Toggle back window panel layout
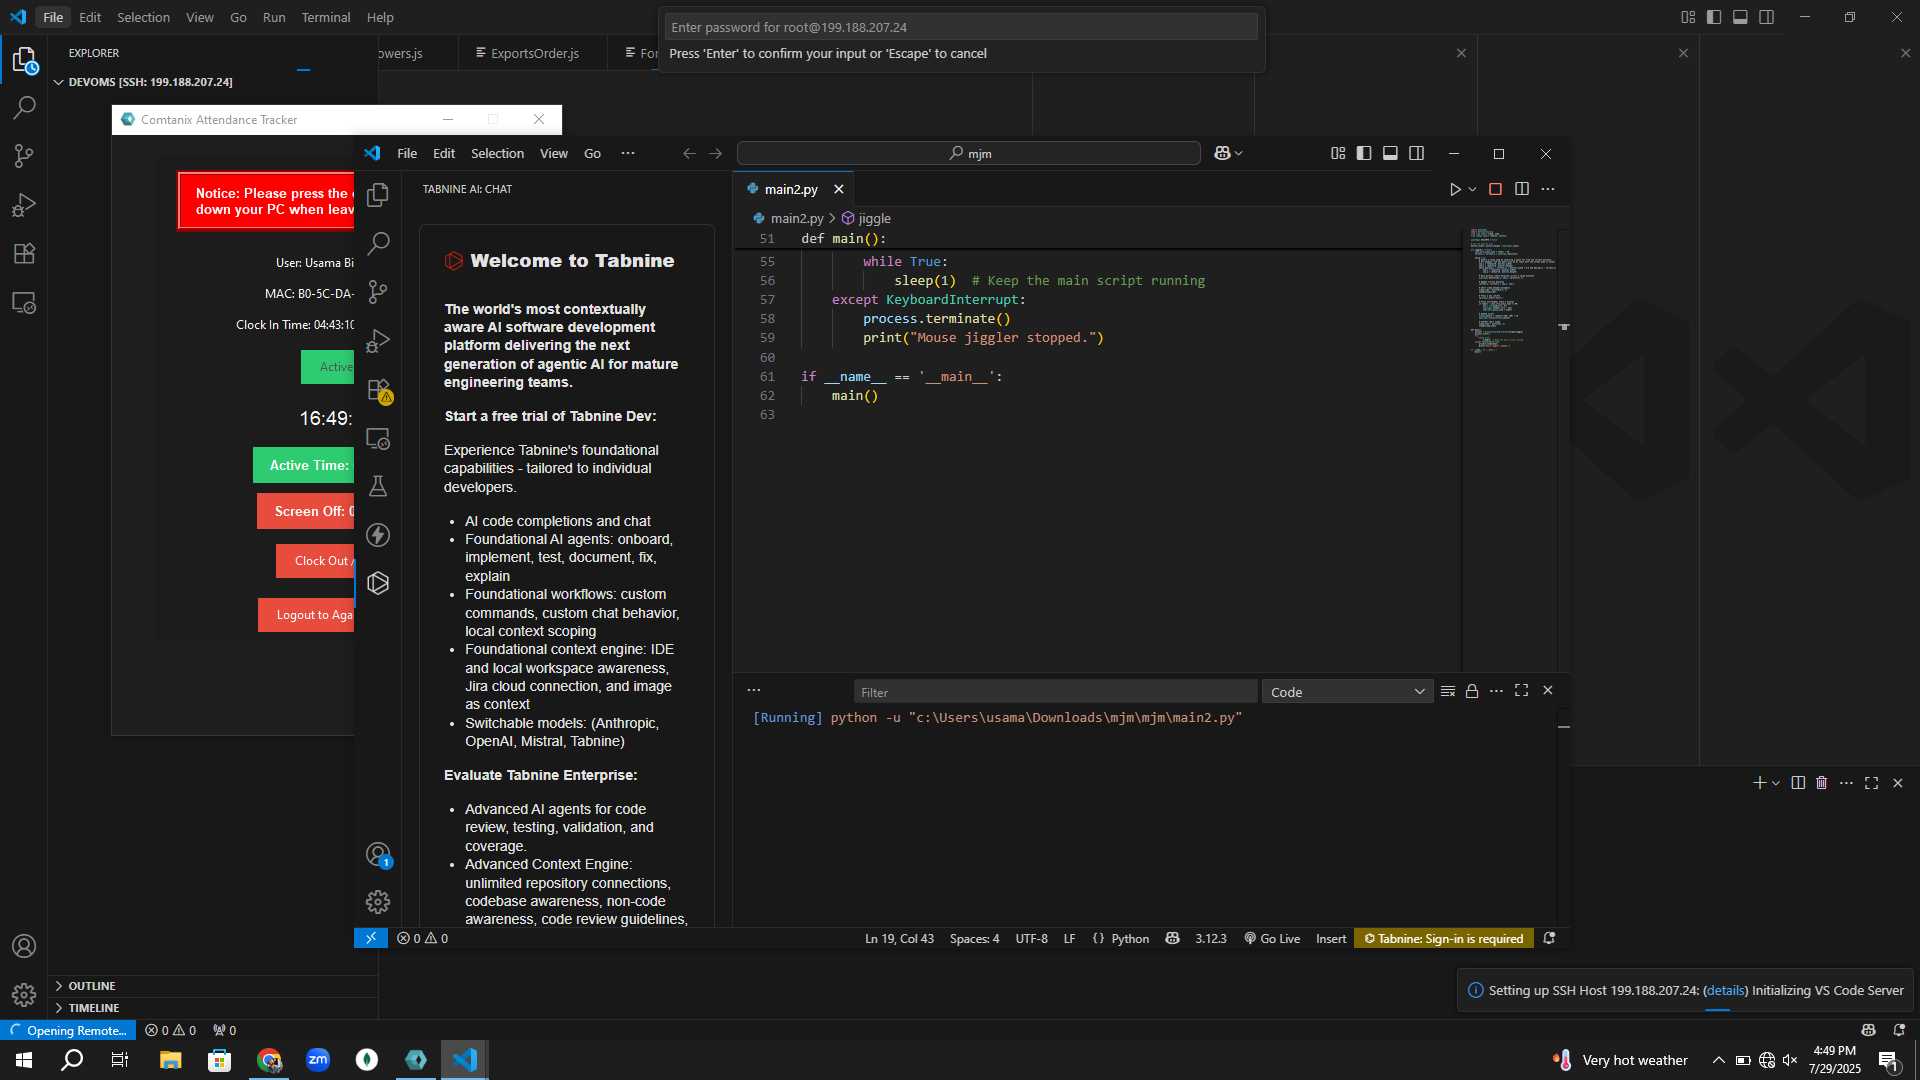Image resolution: width=1920 pixels, height=1080 pixels. (x=1740, y=17)
